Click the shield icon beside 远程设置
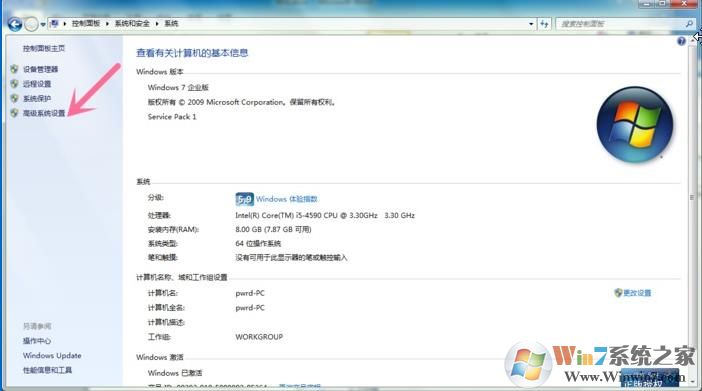The height and width of the screenshot is (391, 702). 14,84
